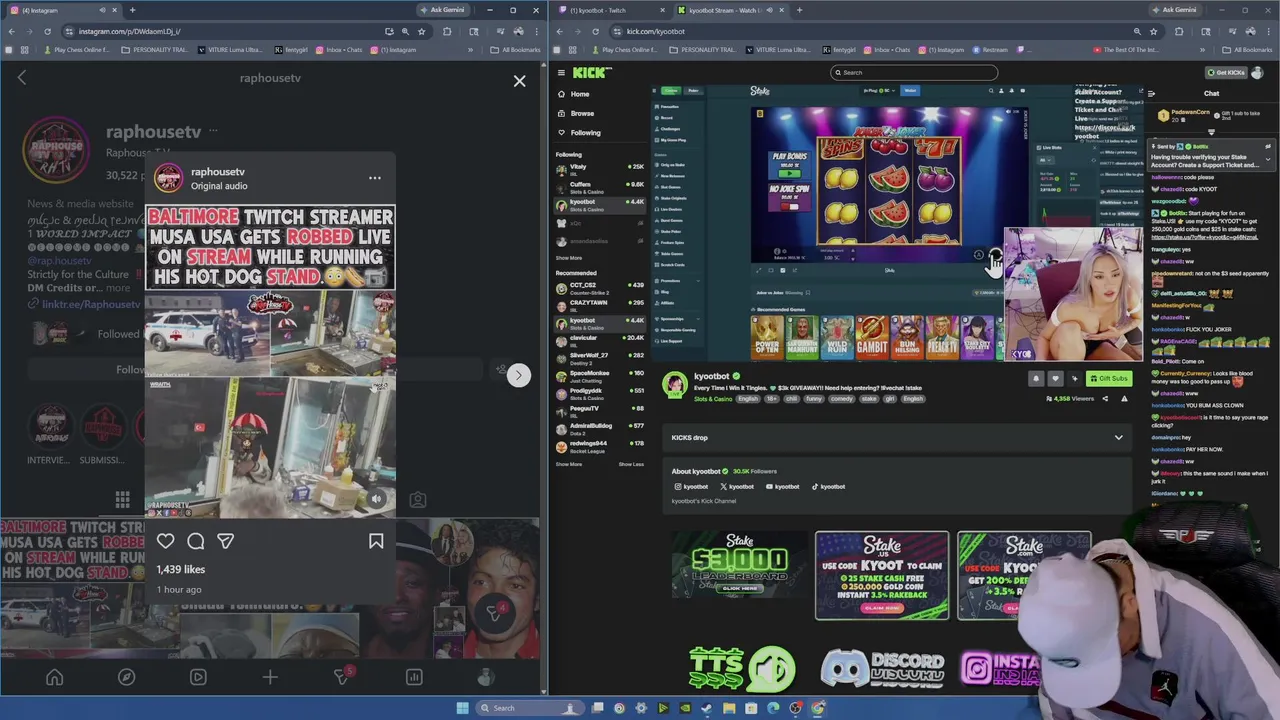Screen dimensions: 1280x720
Task: Open kyootbot TikTok link in About
Action: coord(828,487)
